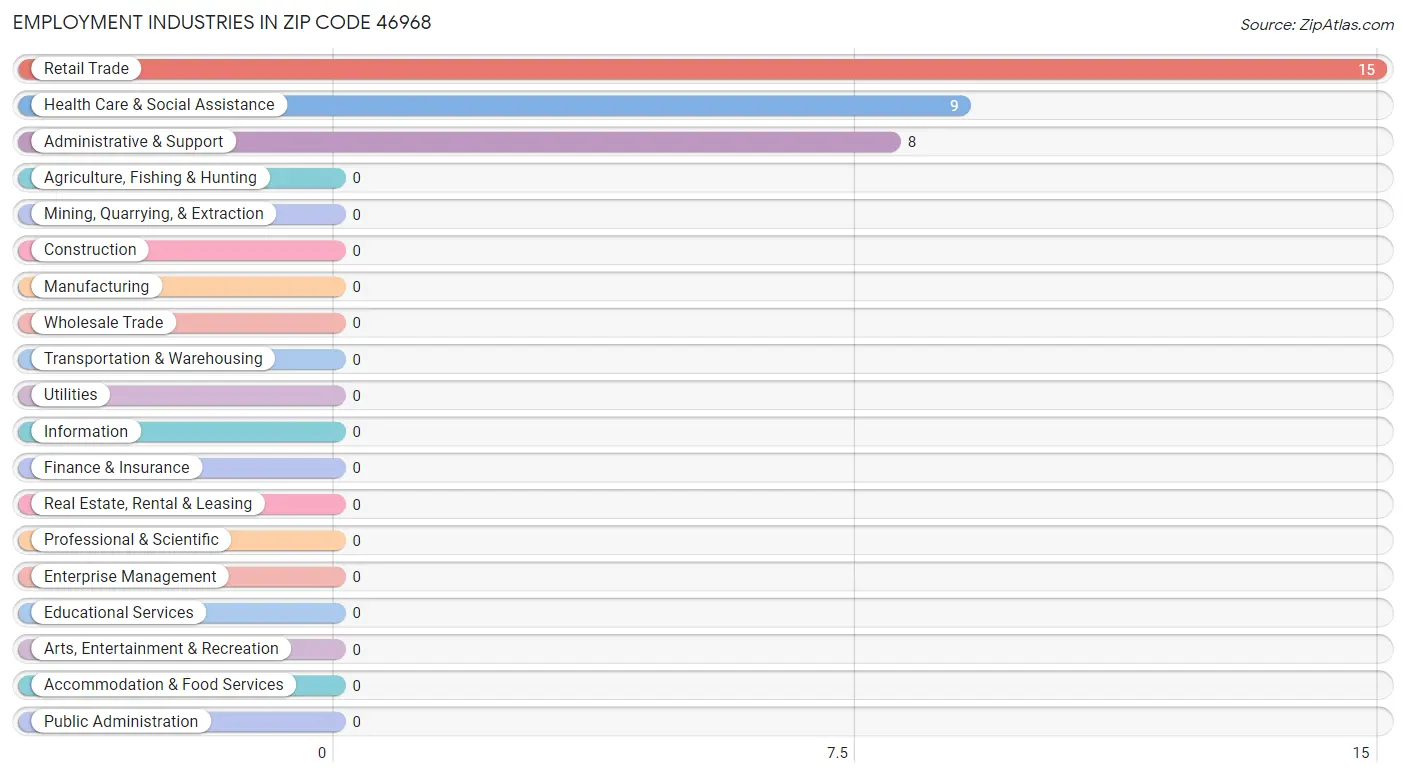Click the Retail Trade value 15
The height and width of the screenshot is (776, 1406).
coord(1366,70)
